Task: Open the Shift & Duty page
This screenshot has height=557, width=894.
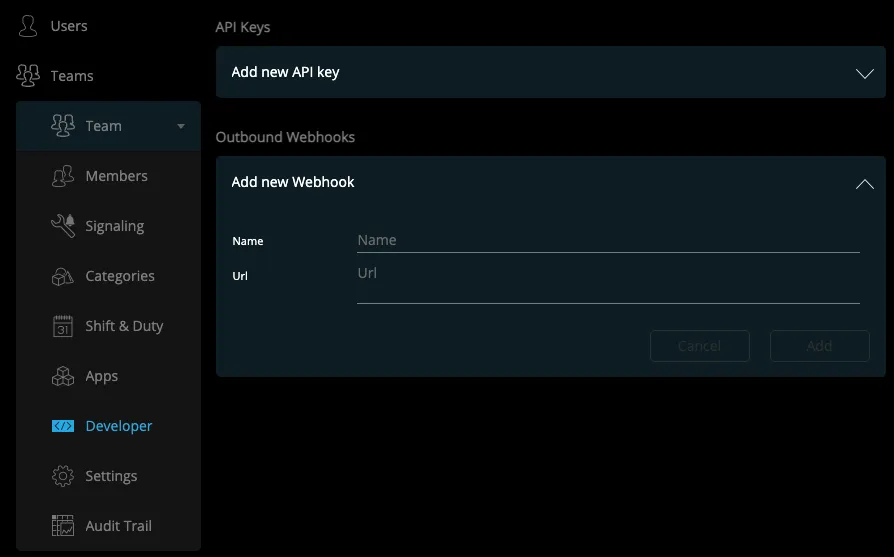Action: [x=124, y=326]
